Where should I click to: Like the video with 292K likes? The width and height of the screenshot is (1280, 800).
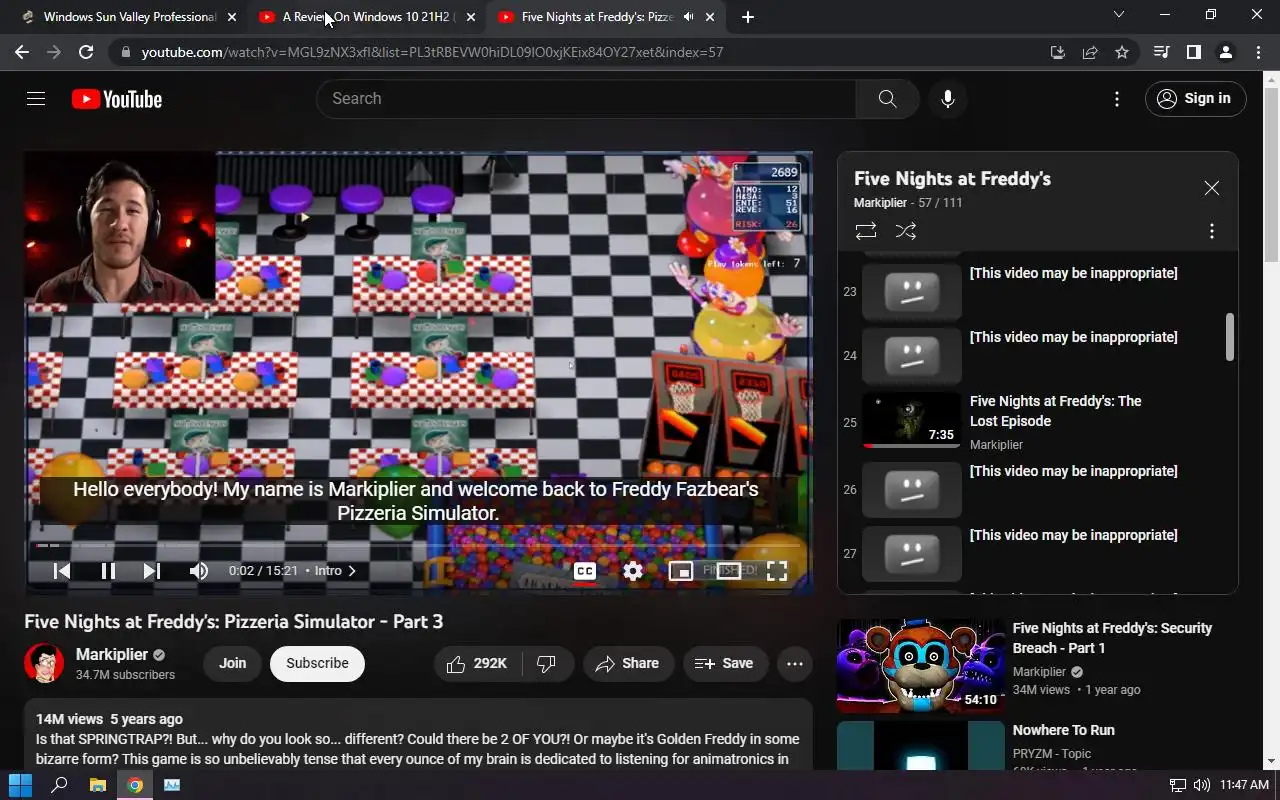tap(476, 664)
